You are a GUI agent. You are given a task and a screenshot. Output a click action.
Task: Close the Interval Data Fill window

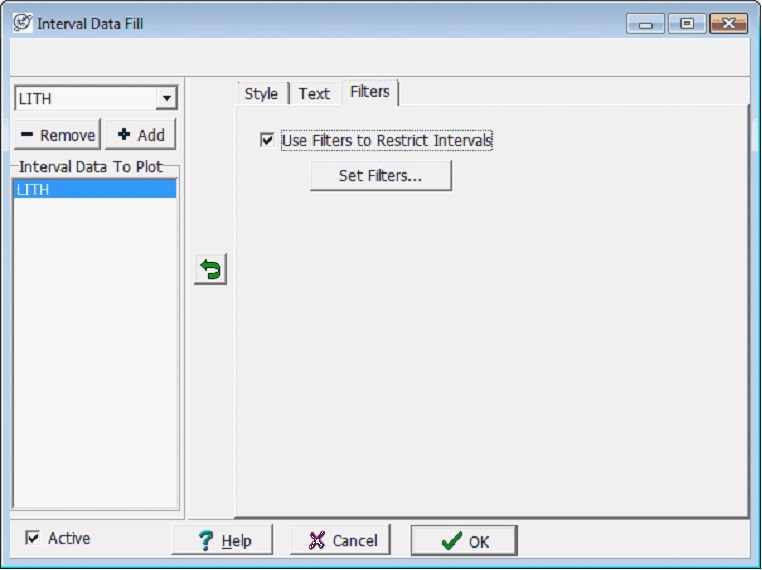(x=728, y=23)
